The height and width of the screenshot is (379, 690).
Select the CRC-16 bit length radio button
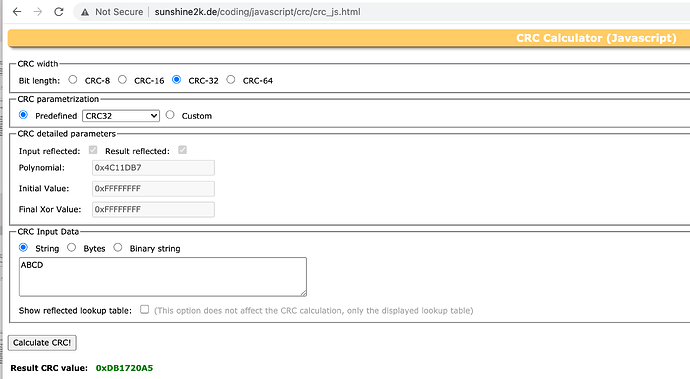click(x=122, y=80)
